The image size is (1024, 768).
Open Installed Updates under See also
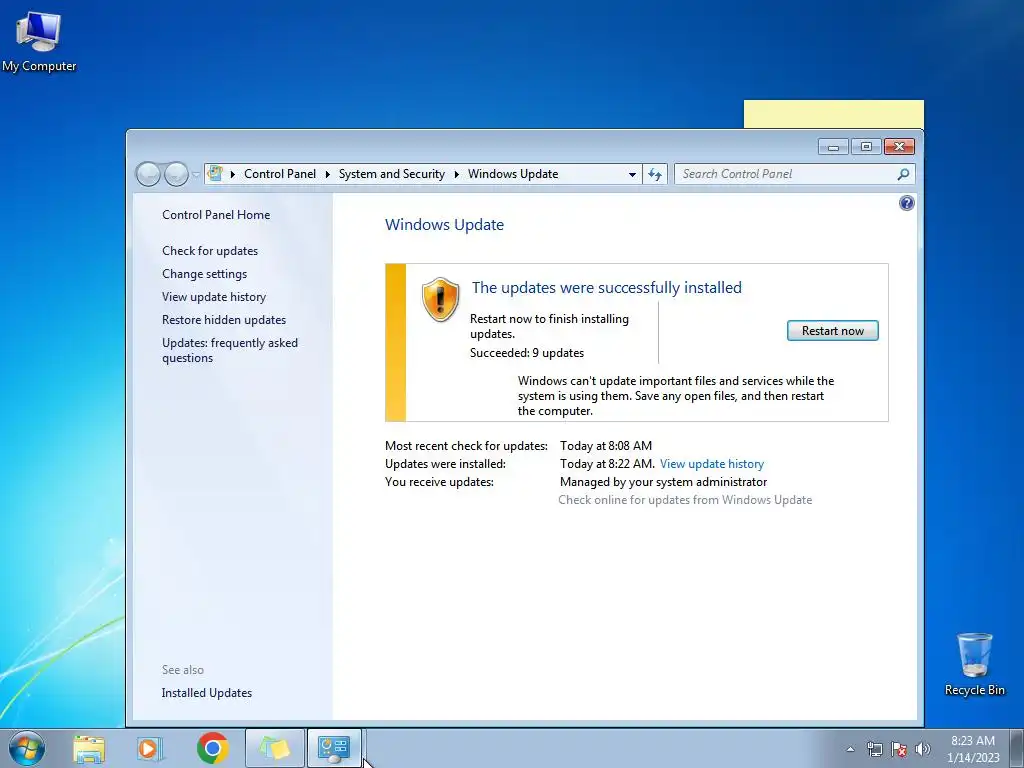pyautogui.click(x=206, y=693)
